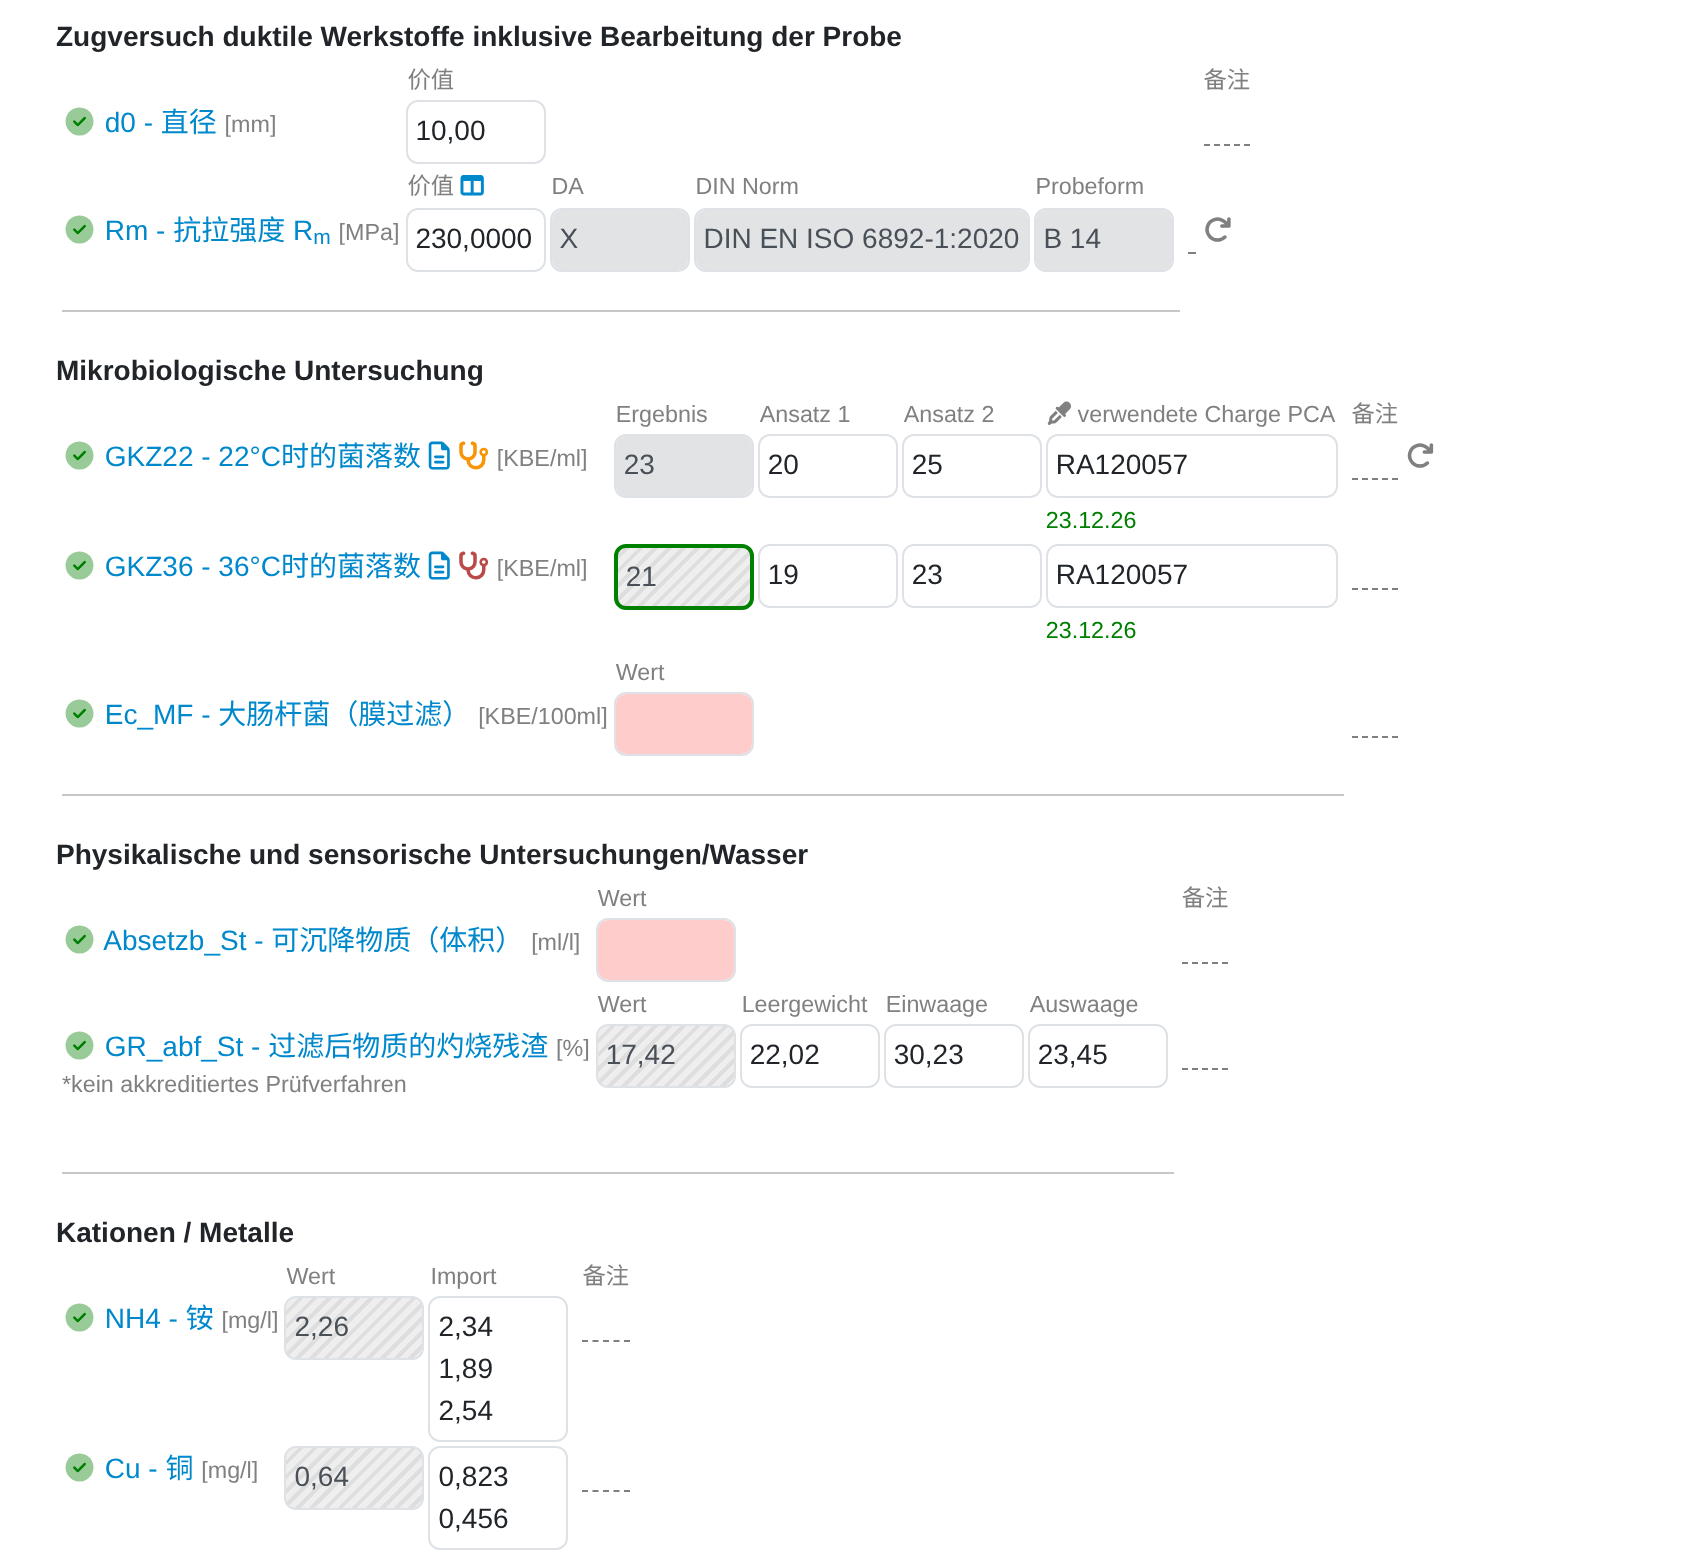Click the GKZ36 Ergebnis field showing 21
Viewport: 1688px width, 1554px height.
click(684, 576)
